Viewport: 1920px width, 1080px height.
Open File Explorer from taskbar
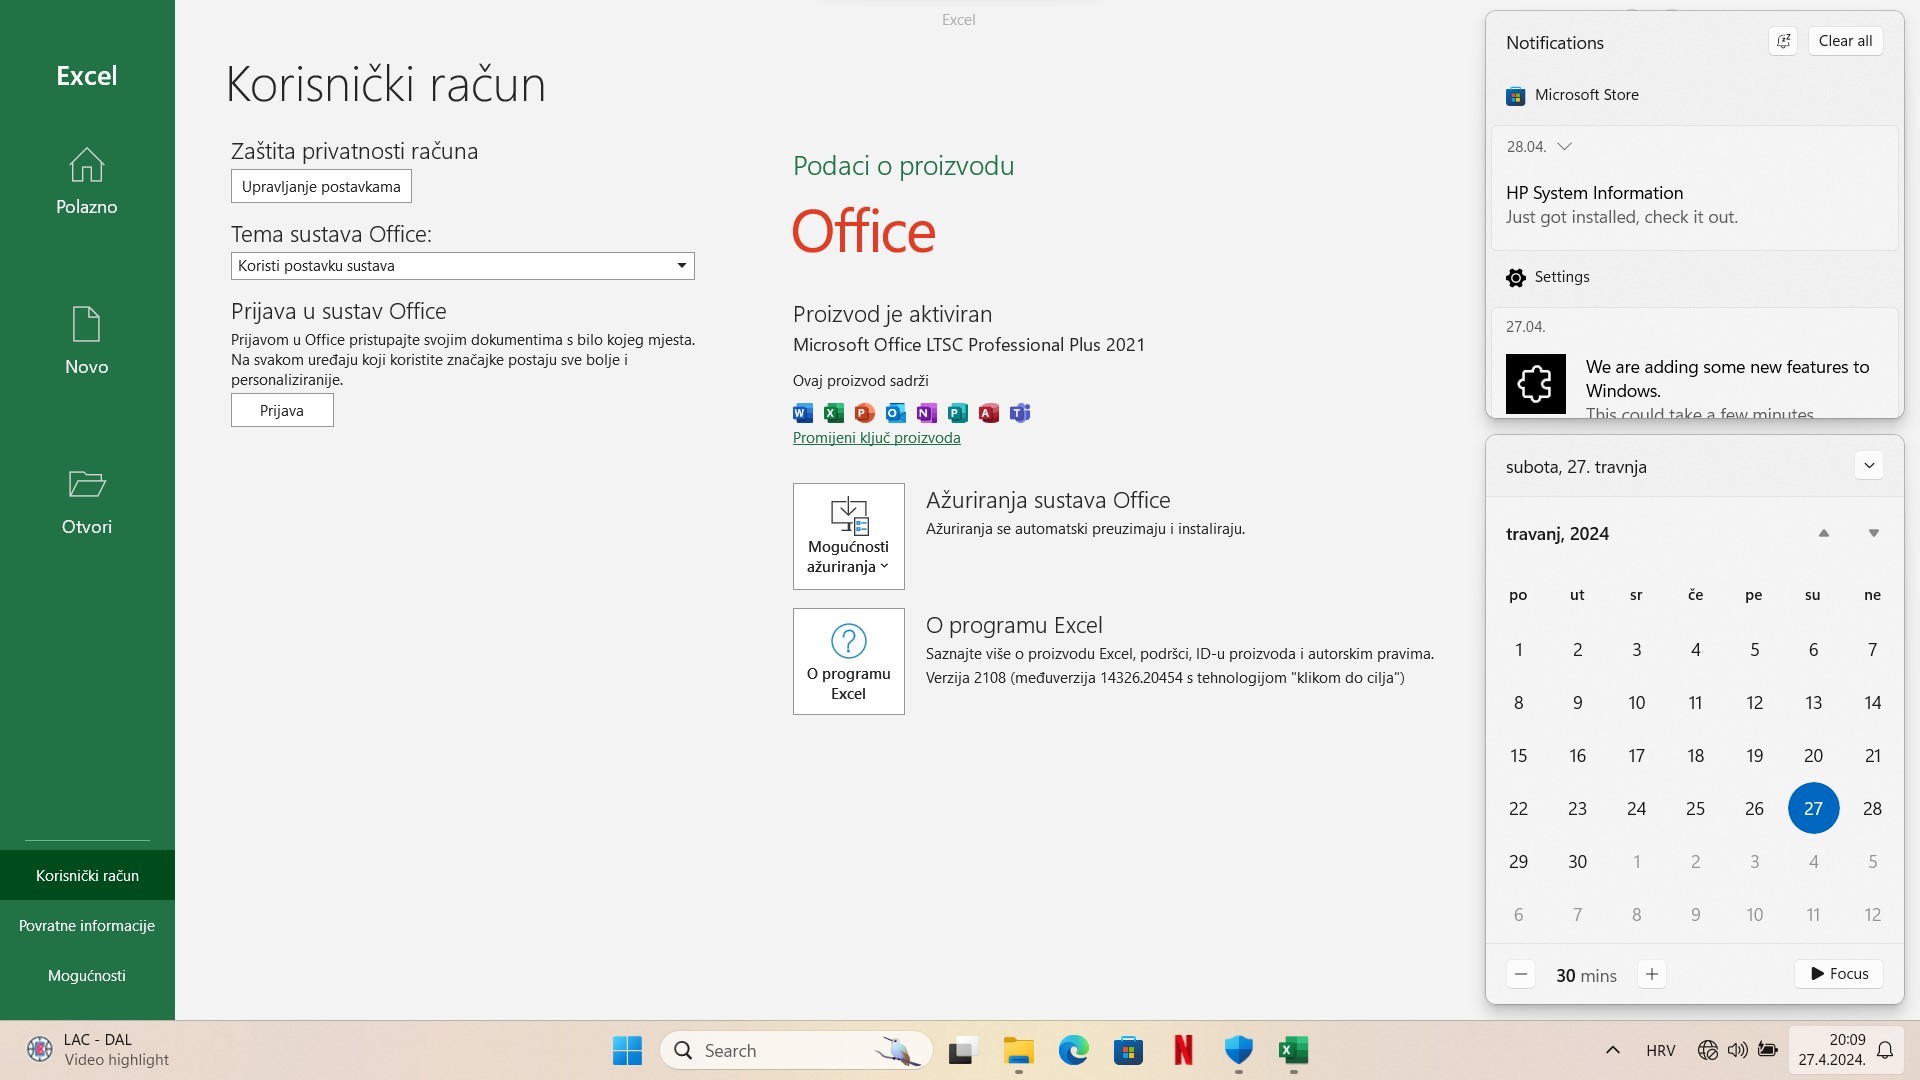[x=1018, y=1050]
